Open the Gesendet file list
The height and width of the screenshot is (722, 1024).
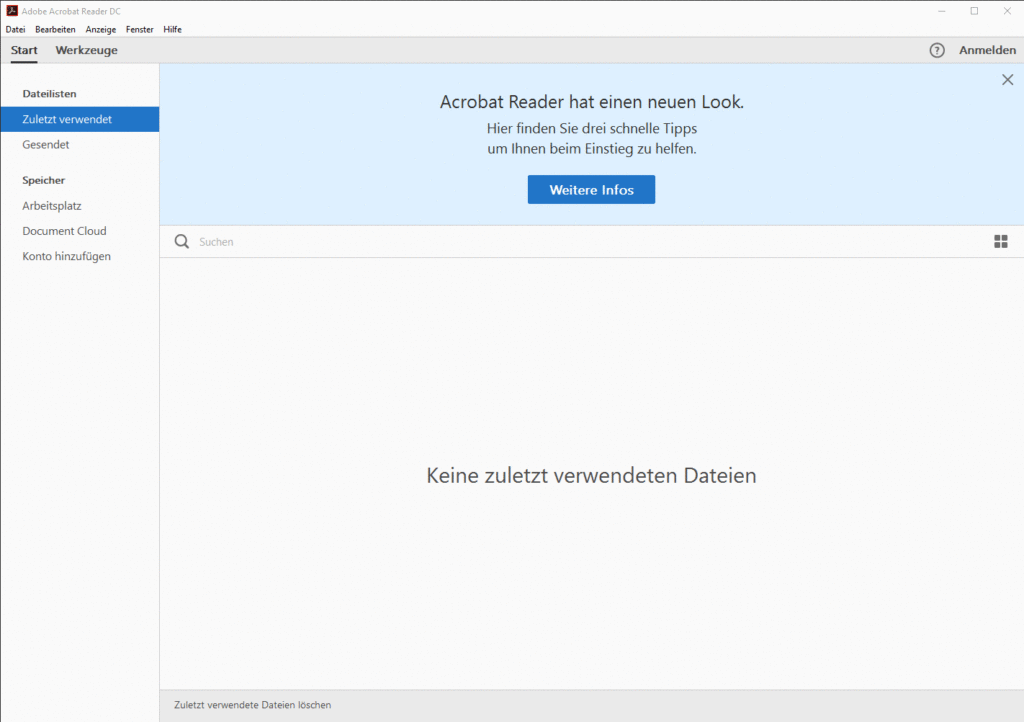coord(46,145)
